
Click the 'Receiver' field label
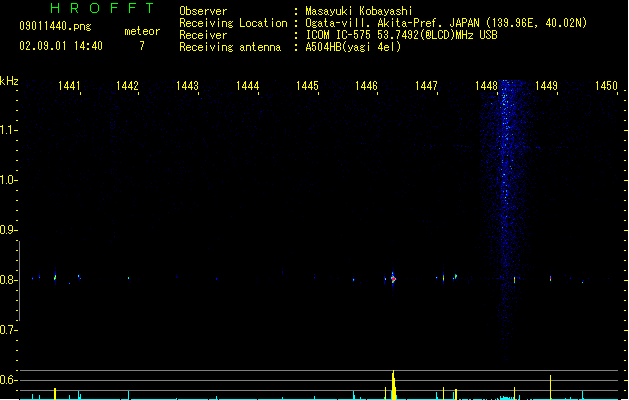(x=203, y=35)
